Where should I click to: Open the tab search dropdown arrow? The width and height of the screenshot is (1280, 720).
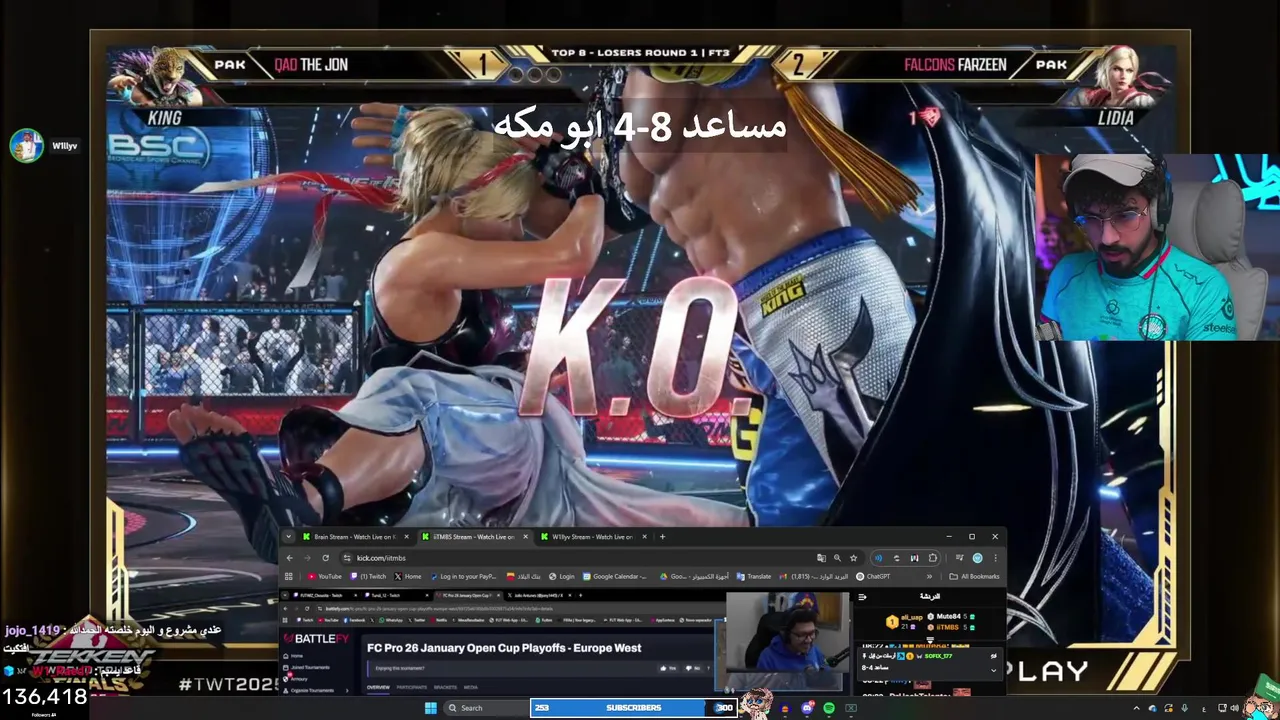pyautogui.click(x=289, y=537)
